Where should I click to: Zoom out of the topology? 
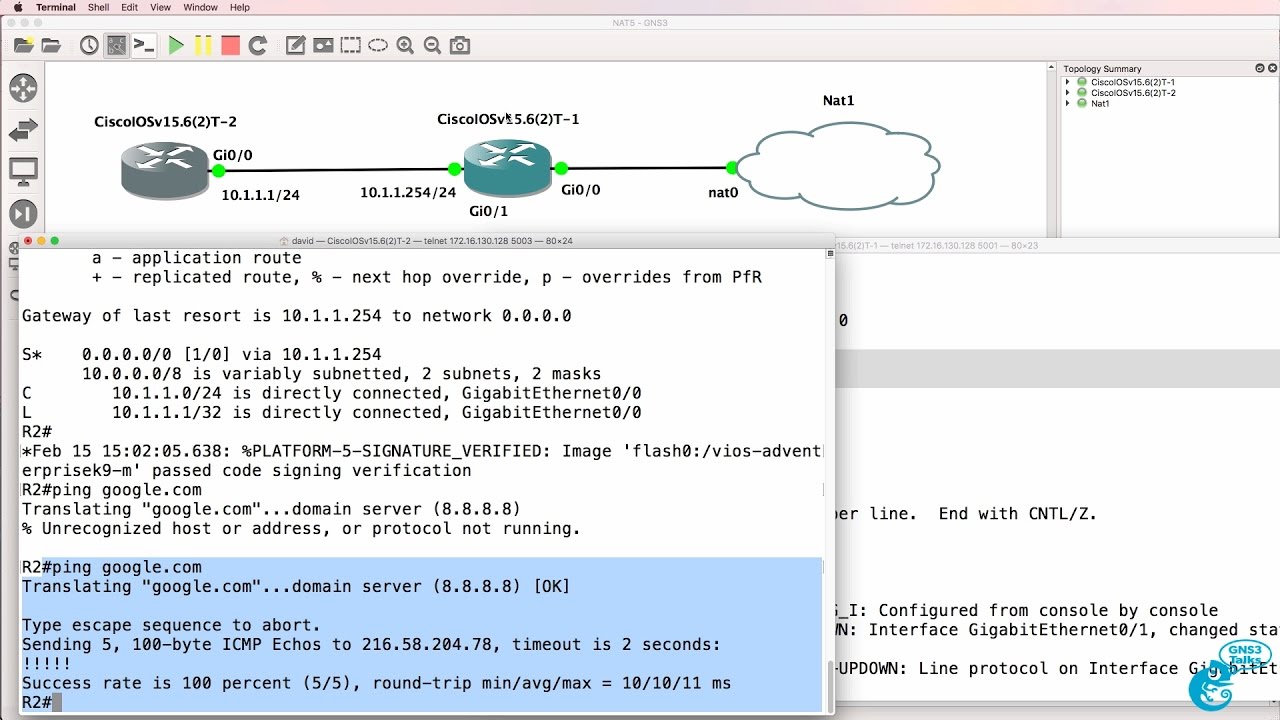click(432, 45)
